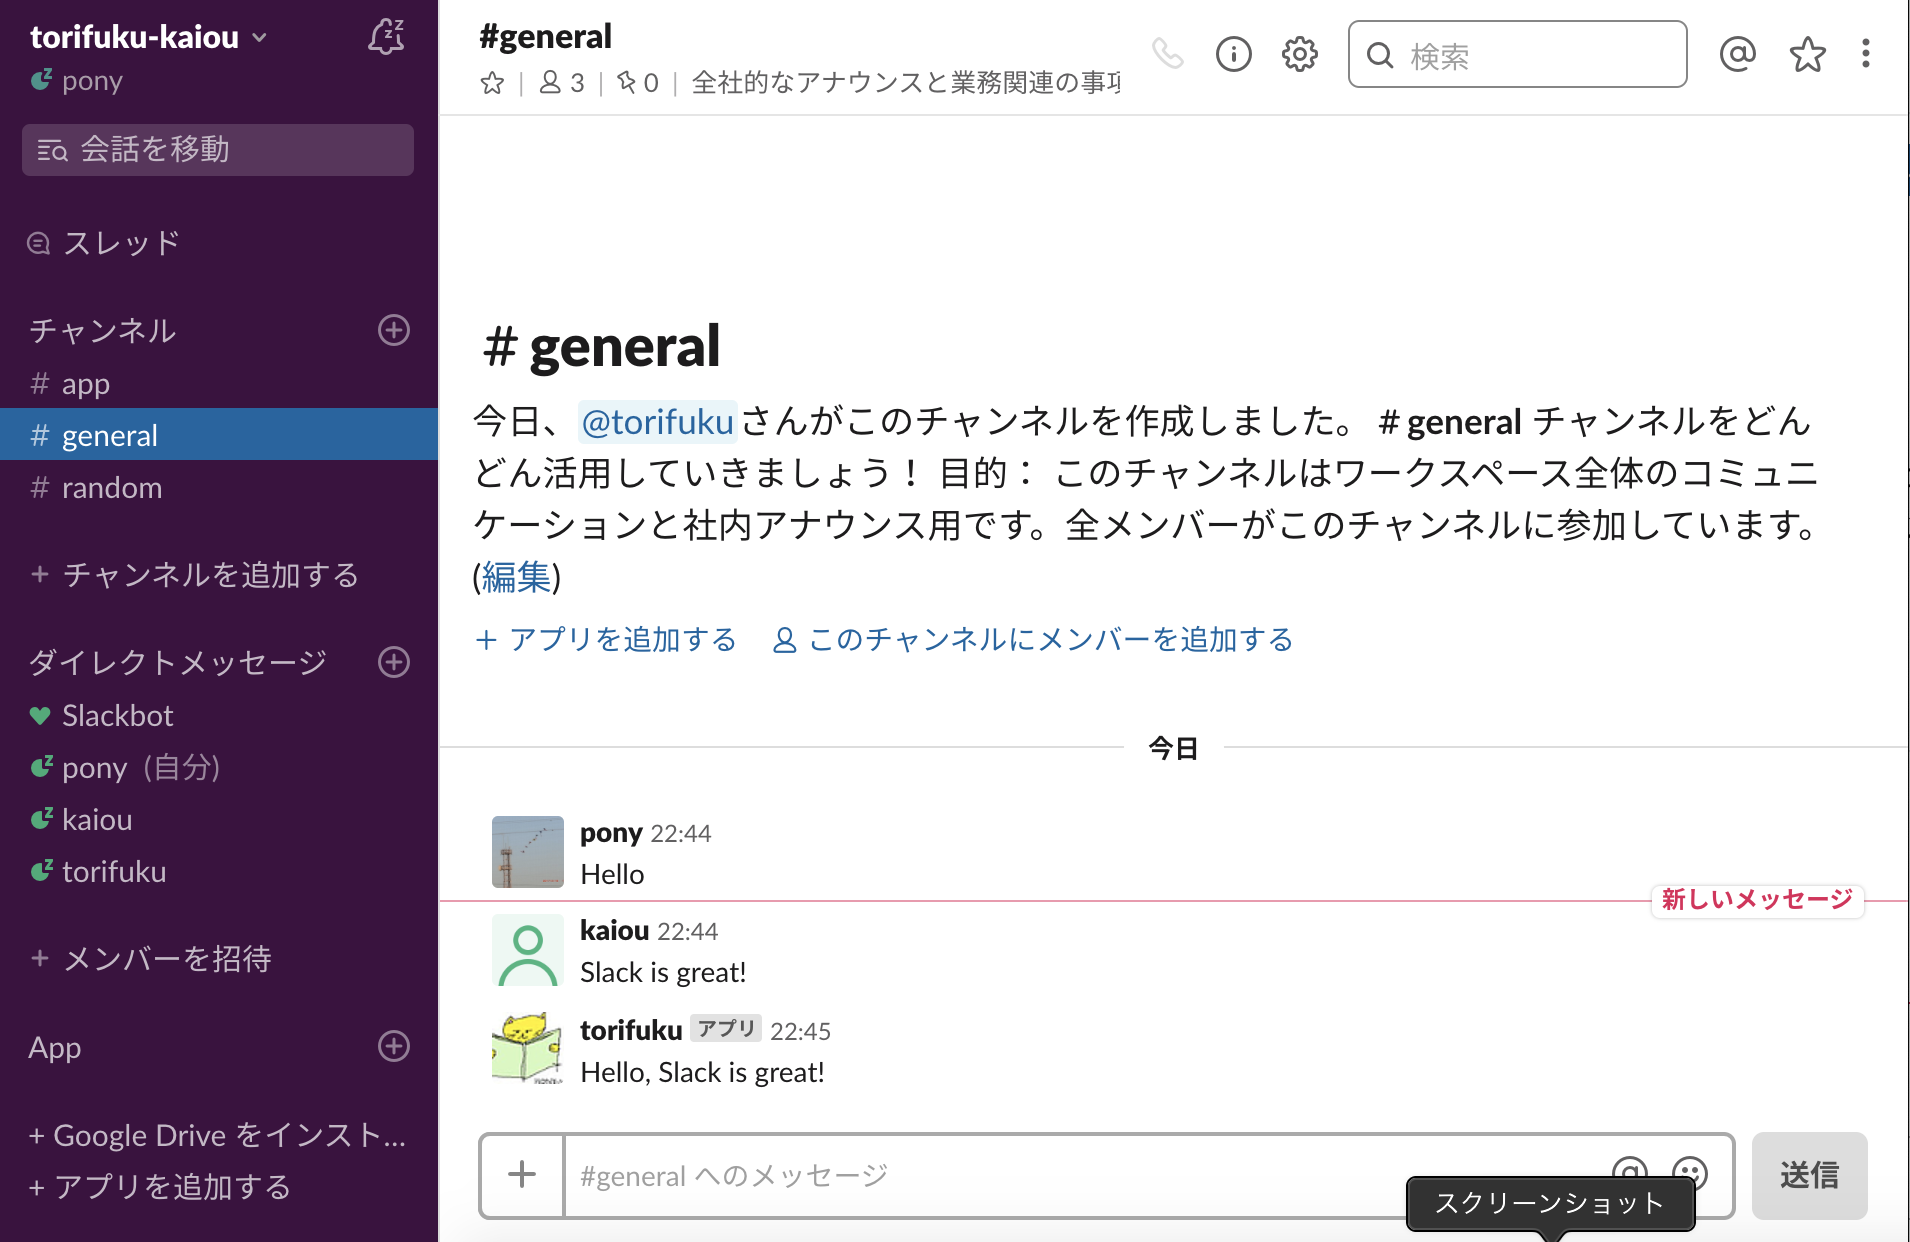Click sidebar アプリを追加する link
This screenshot has height=1242, width=1910.
pos(160,1187)
